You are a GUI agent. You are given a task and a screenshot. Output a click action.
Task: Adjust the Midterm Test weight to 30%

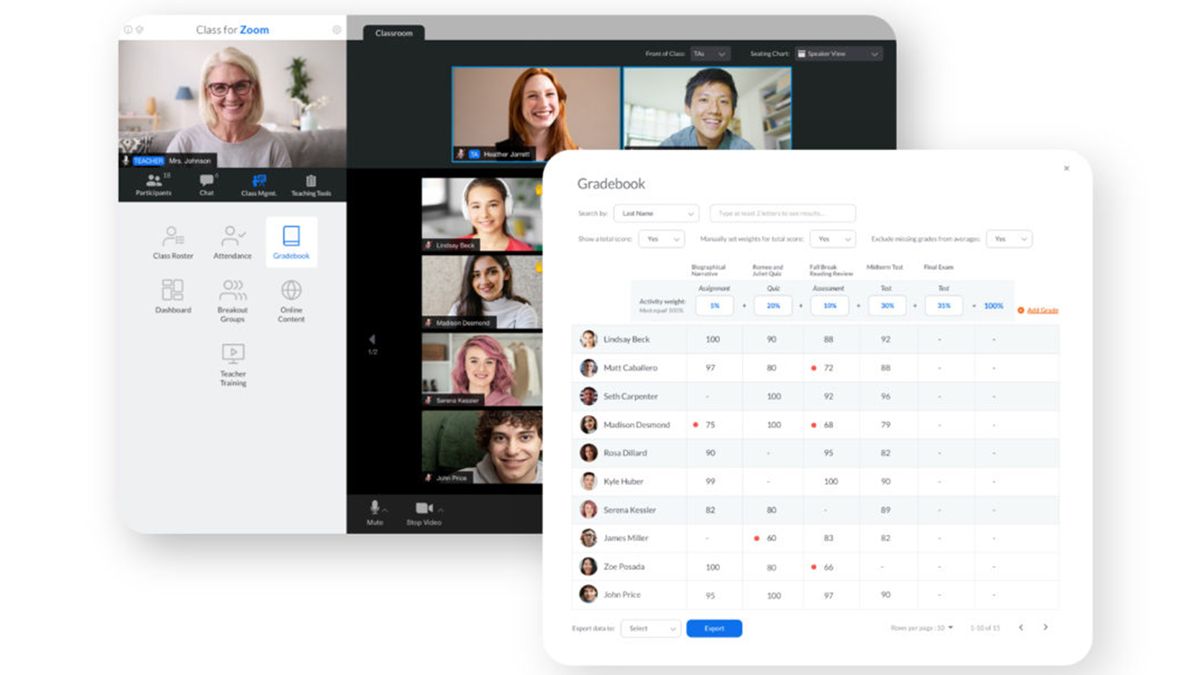point(888,305)
